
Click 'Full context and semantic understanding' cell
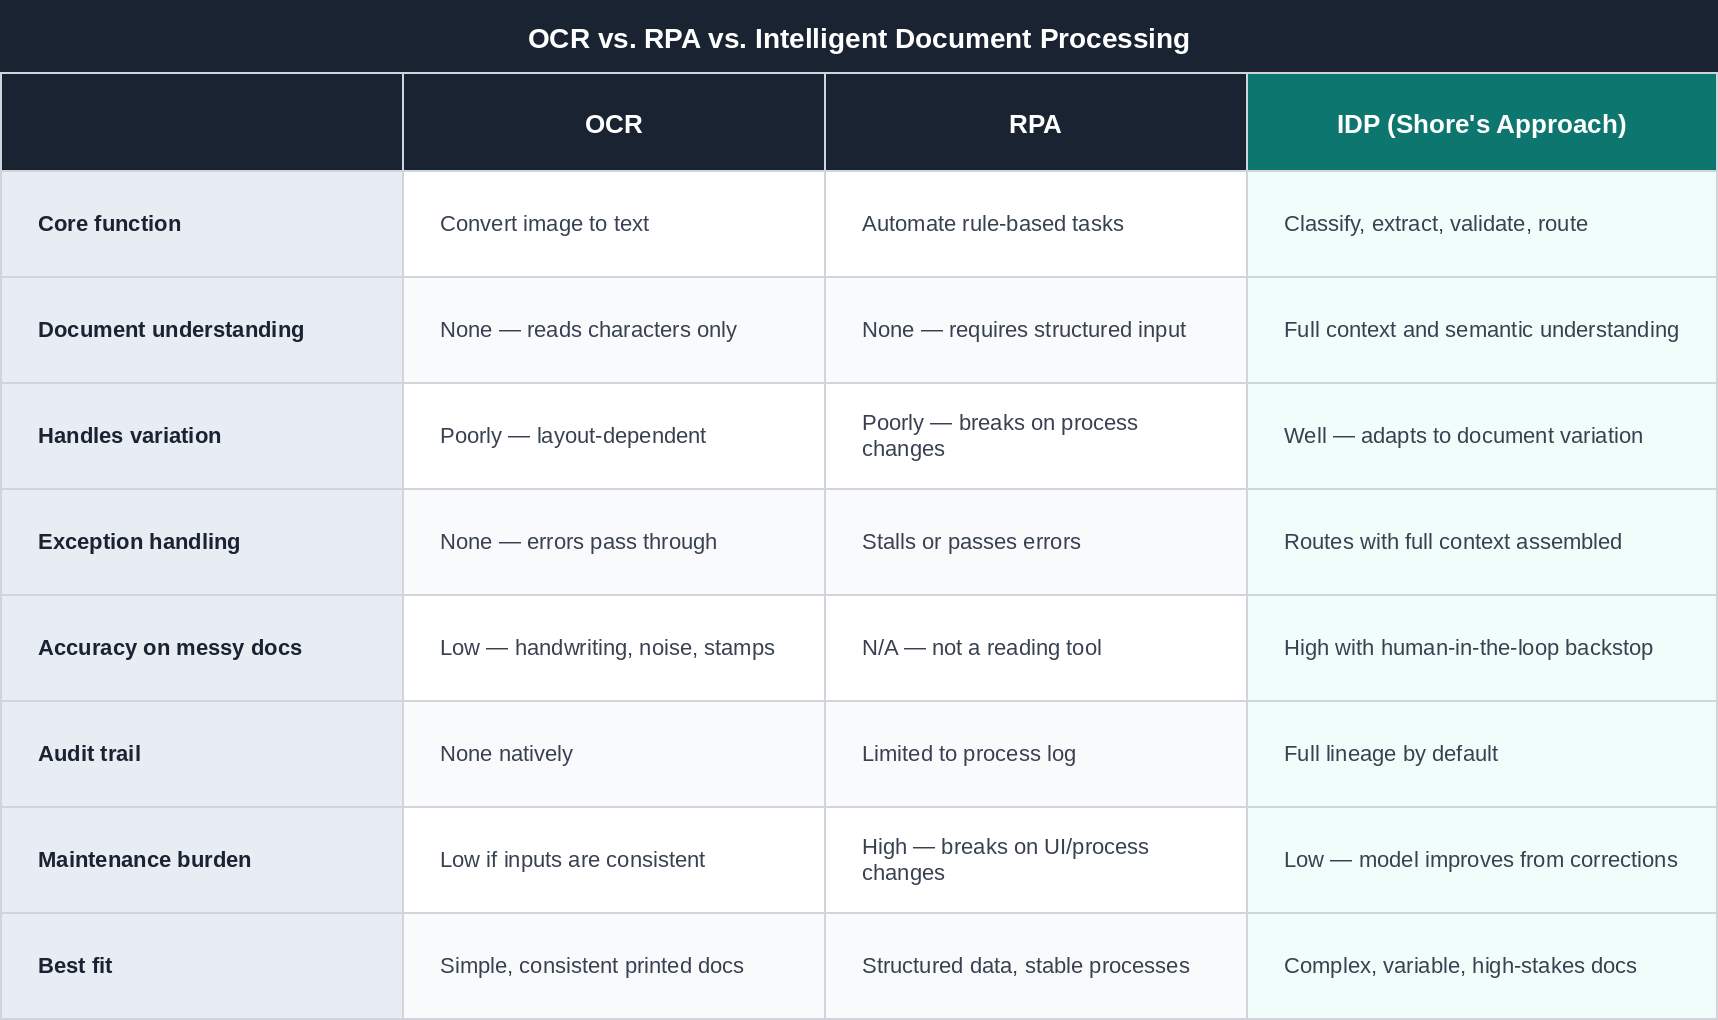(x=1481, y=330)
